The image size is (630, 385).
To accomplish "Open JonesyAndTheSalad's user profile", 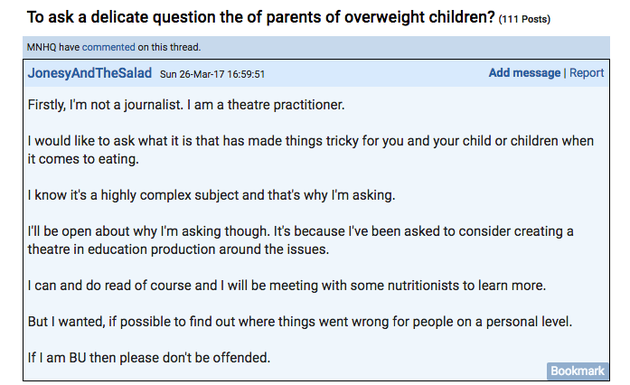I will point(90,73).
